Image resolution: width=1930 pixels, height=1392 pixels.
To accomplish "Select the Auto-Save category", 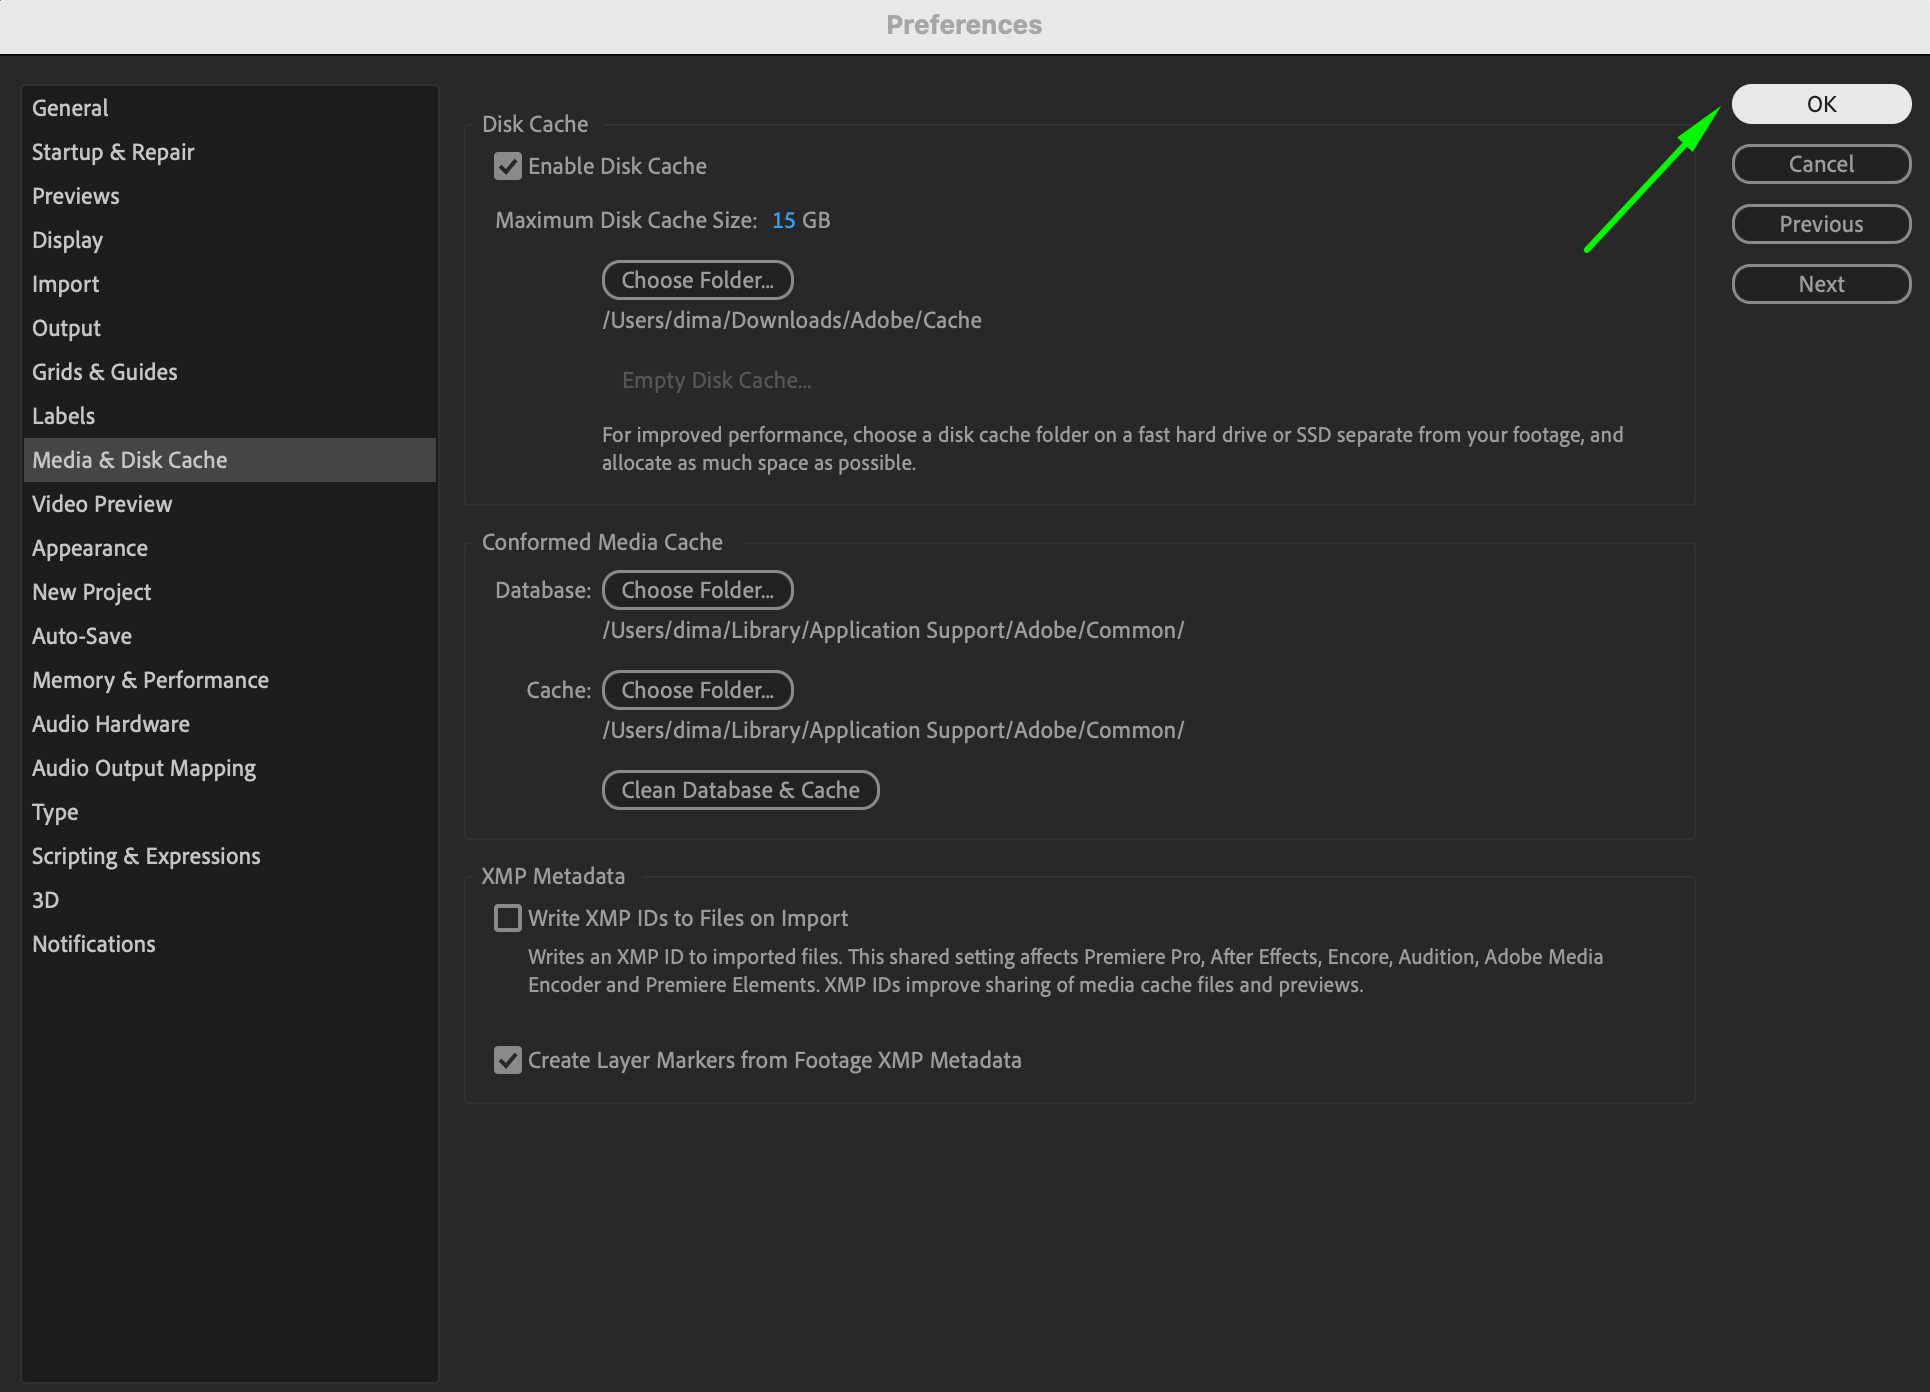I will [x=82, y=636].
